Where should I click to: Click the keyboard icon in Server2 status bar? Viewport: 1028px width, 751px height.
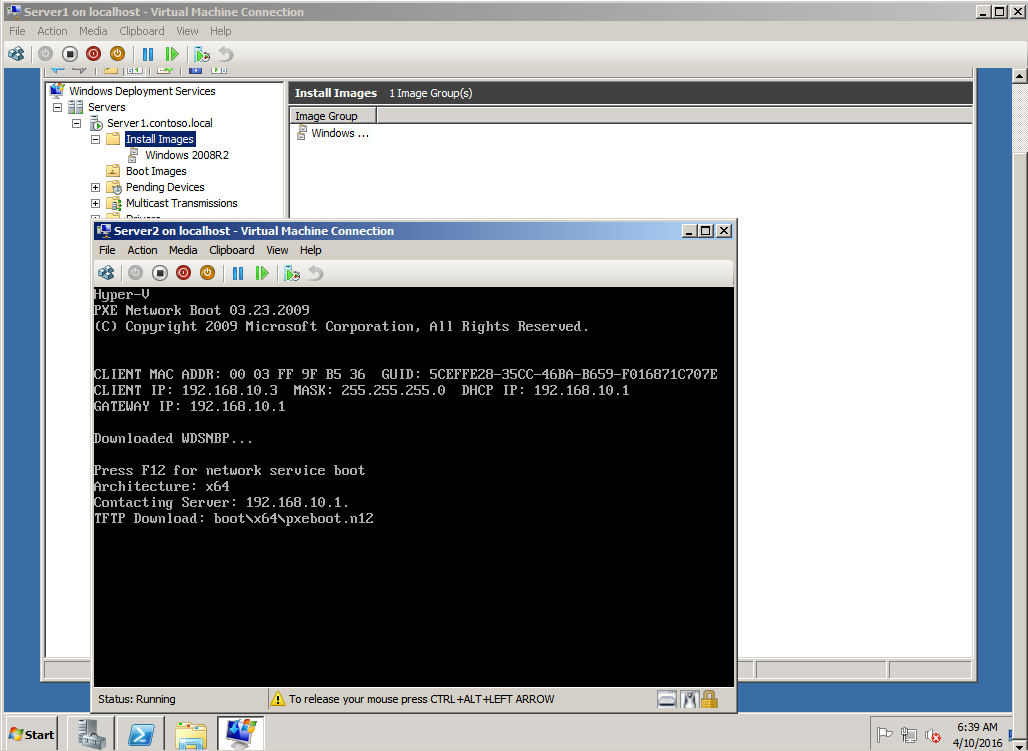pos(667,699)
